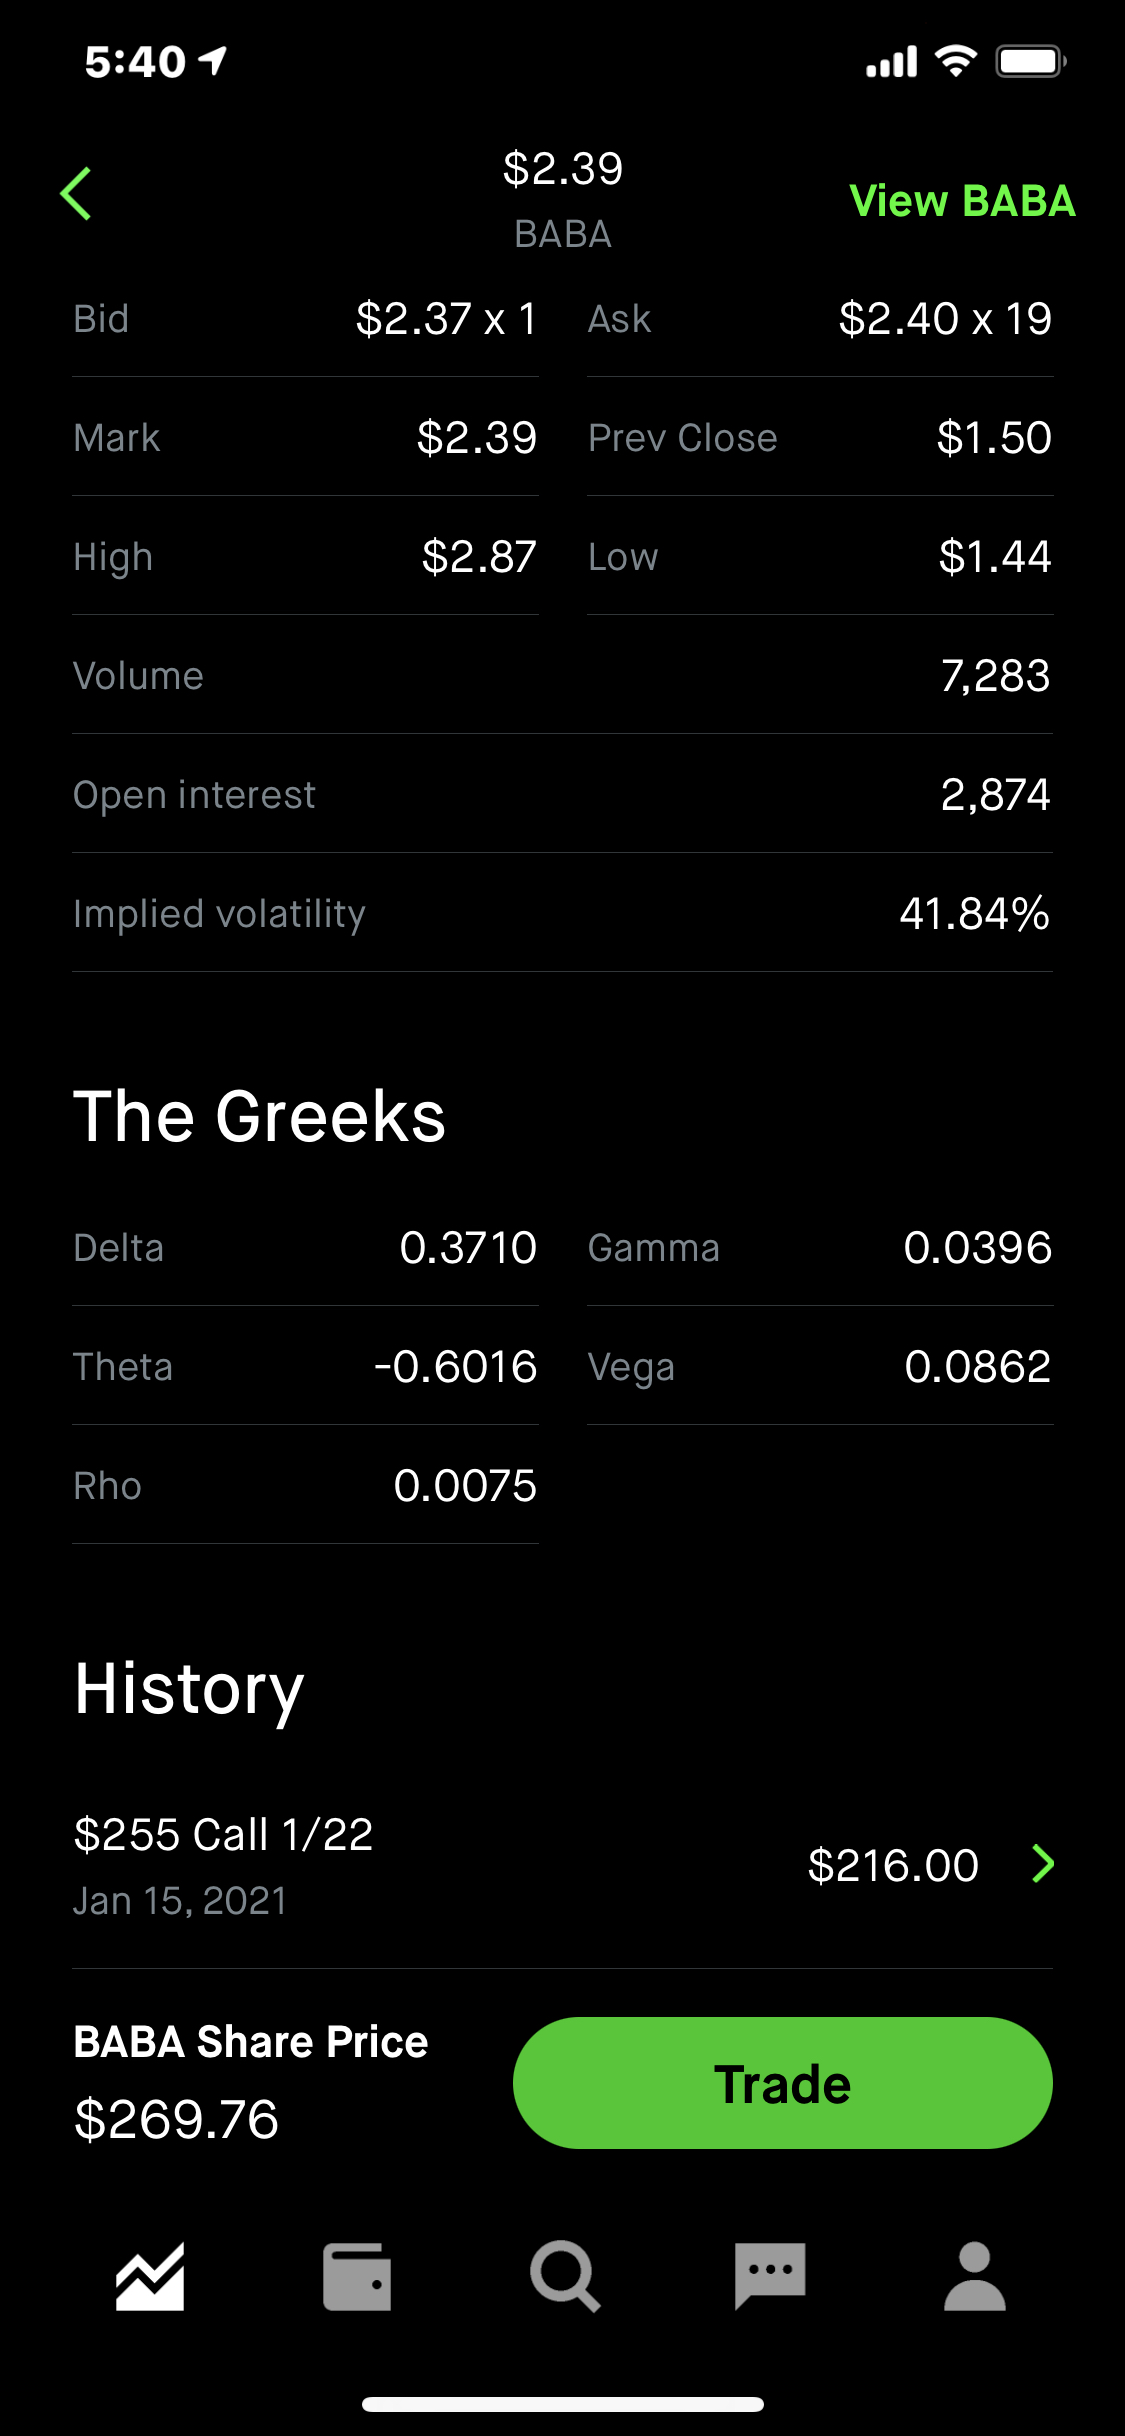The height and width of the screenshot is (2436, 1125).
Task: Tap the location arrow status icon
Action: (x=213, y=61)
